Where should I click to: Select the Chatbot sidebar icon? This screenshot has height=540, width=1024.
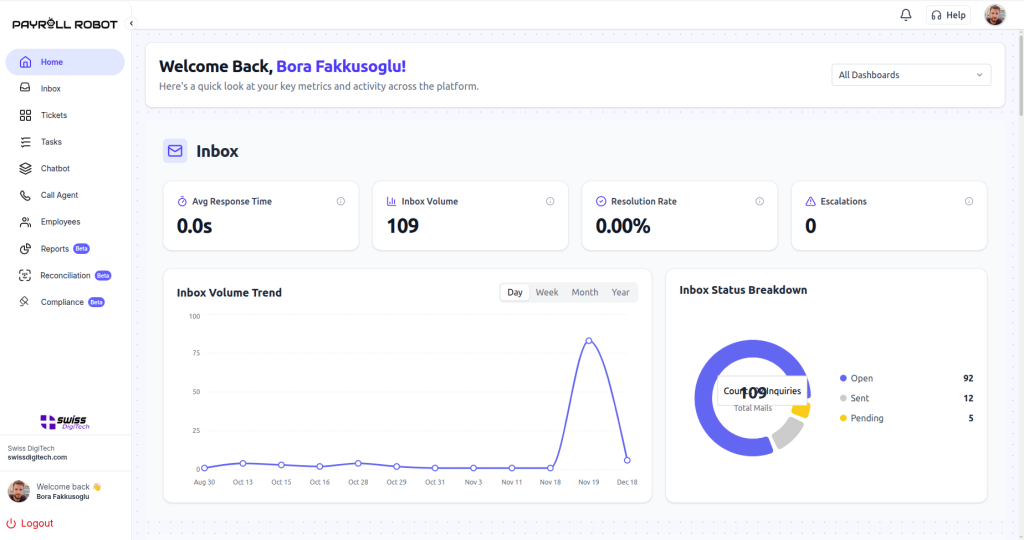point(26,169)
